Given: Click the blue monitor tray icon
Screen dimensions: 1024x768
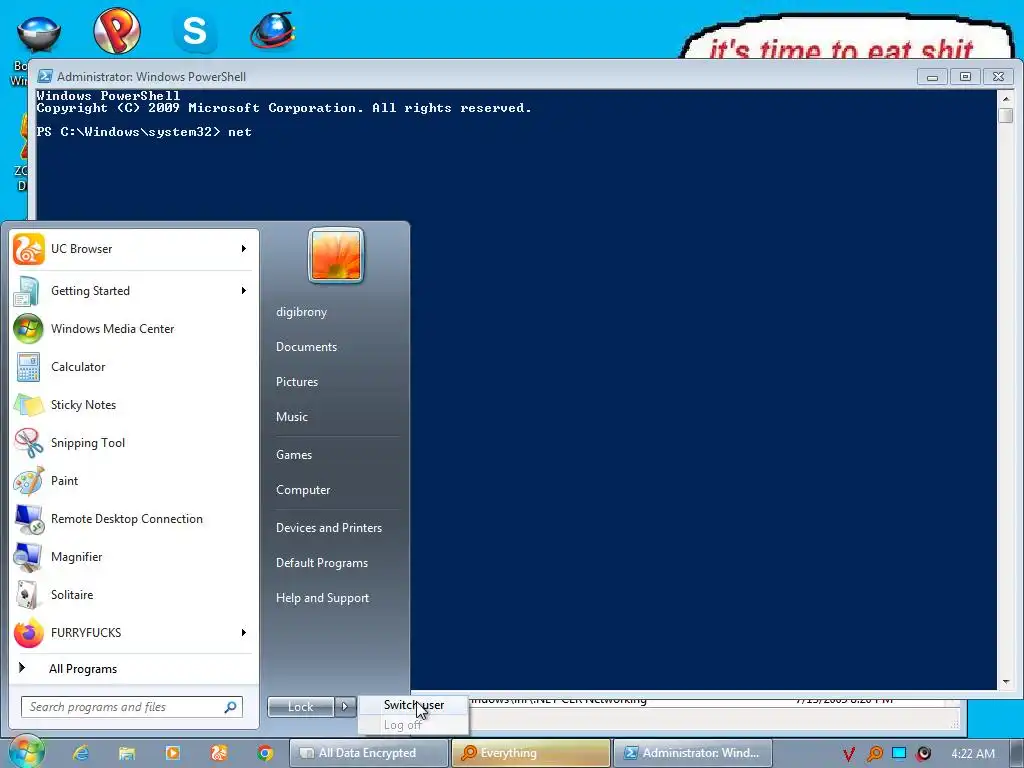Looking at the screenshot, I should pos(899,754).
